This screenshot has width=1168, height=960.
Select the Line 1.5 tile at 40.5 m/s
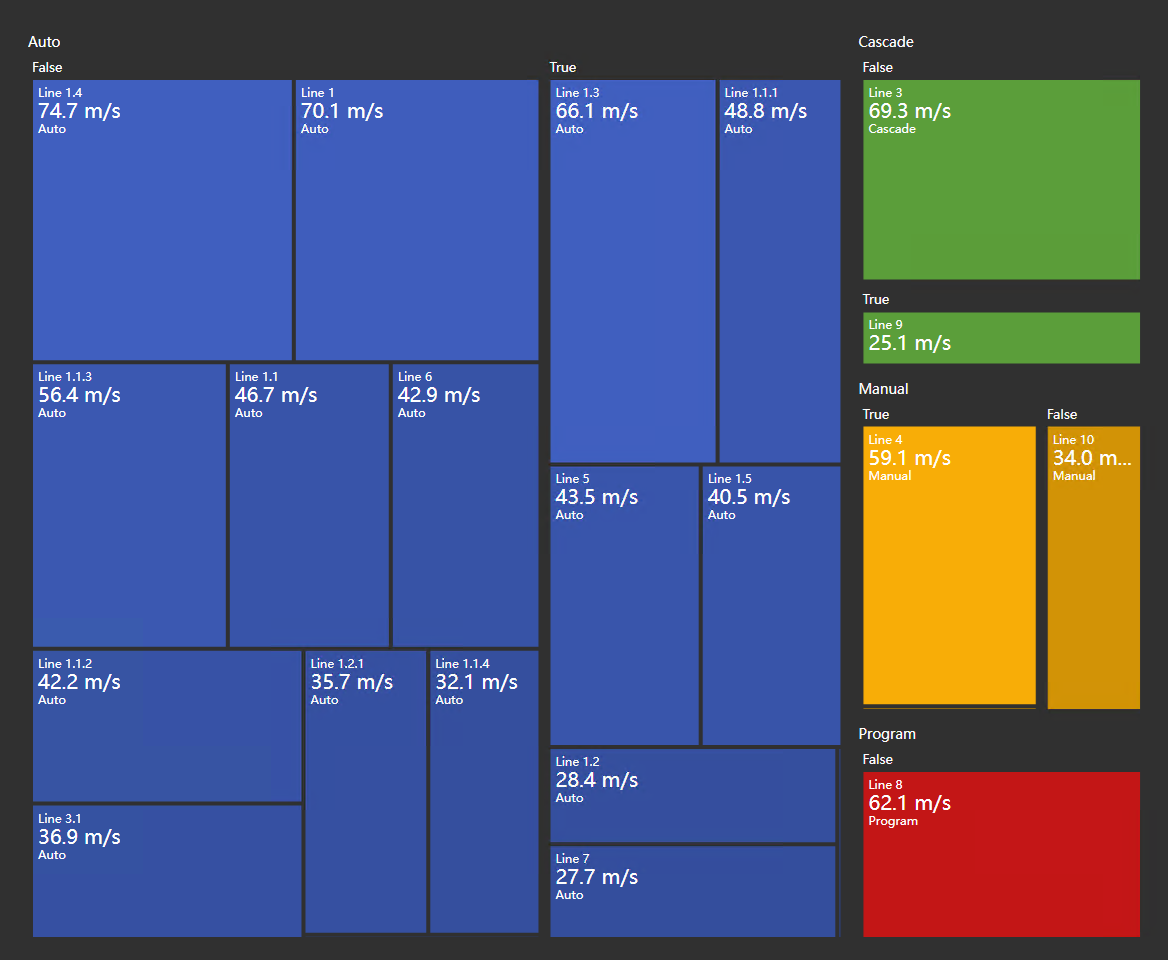[772, 606]
